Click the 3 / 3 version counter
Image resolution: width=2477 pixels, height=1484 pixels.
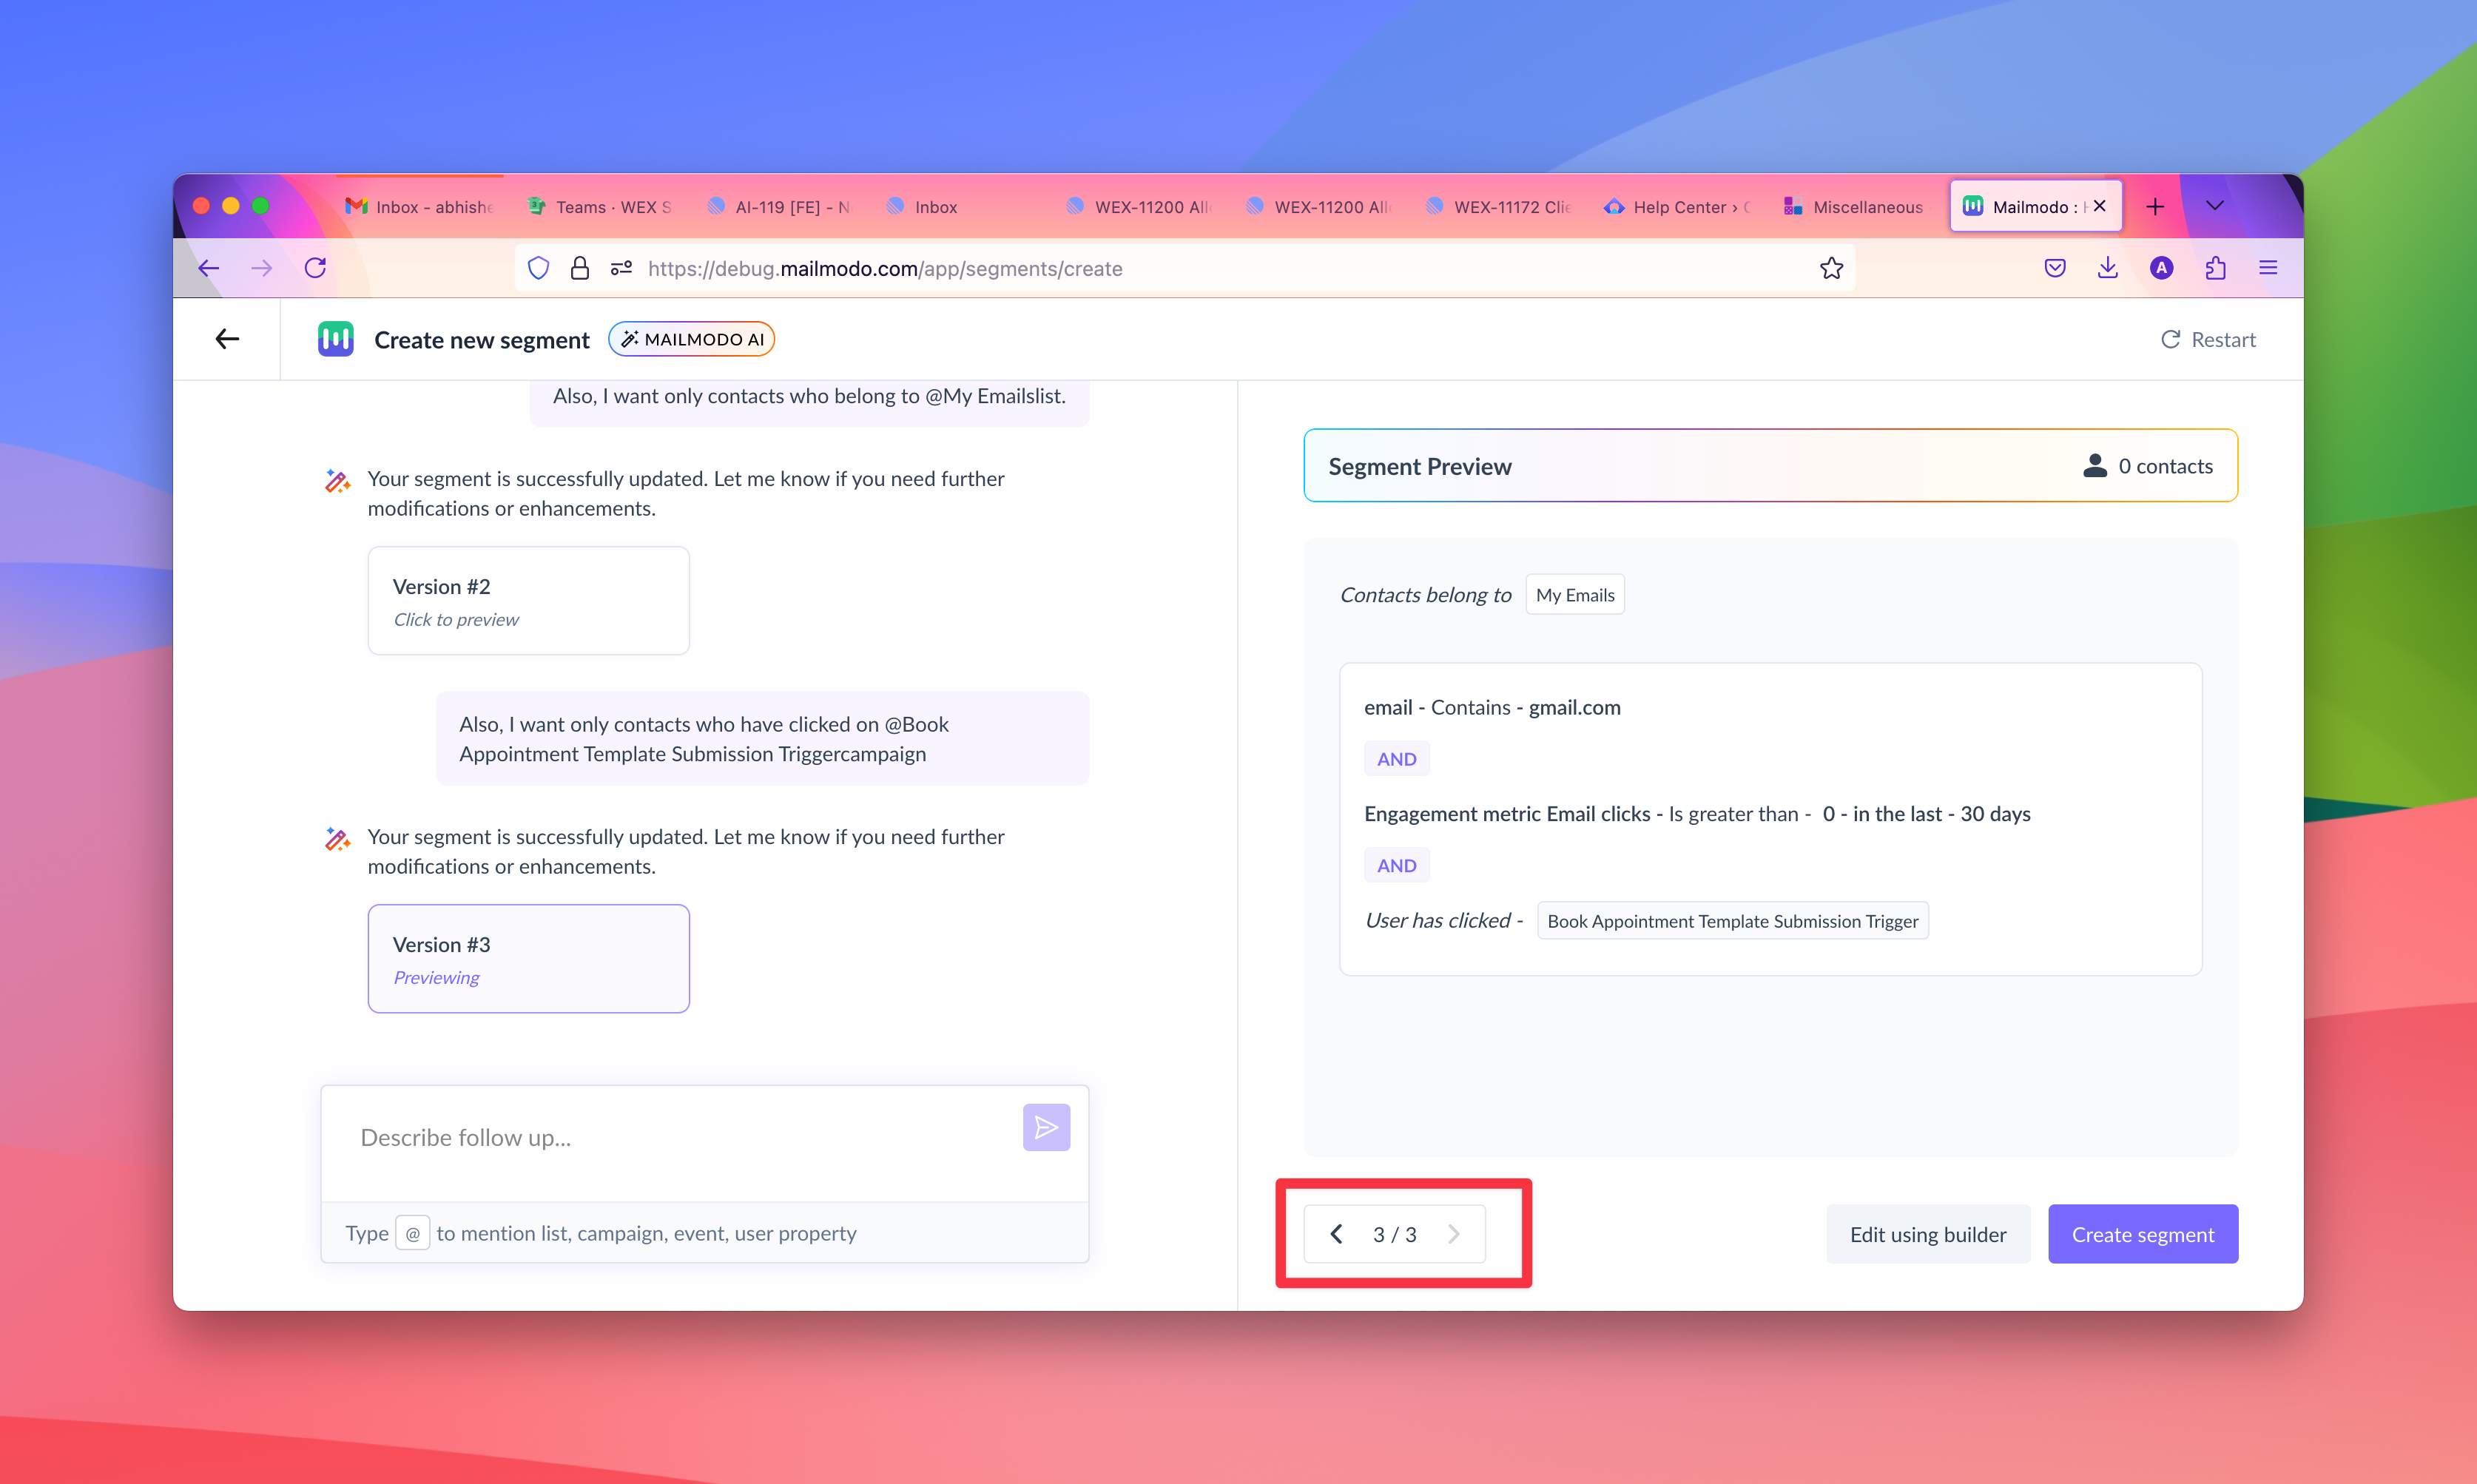click(1394, 1235)
